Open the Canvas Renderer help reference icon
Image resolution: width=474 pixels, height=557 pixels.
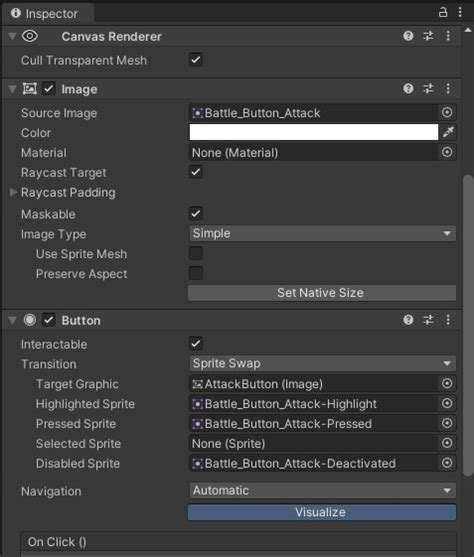click(408, 36)
